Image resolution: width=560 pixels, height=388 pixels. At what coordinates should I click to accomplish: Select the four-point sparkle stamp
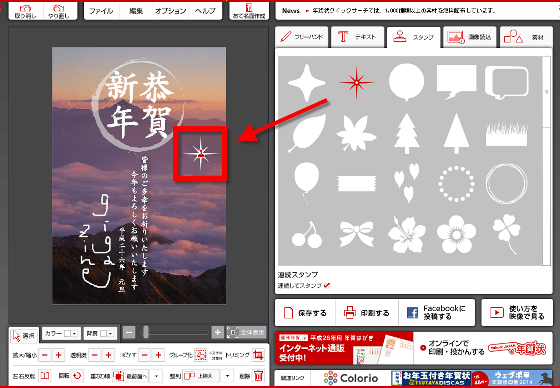point(306,83)
